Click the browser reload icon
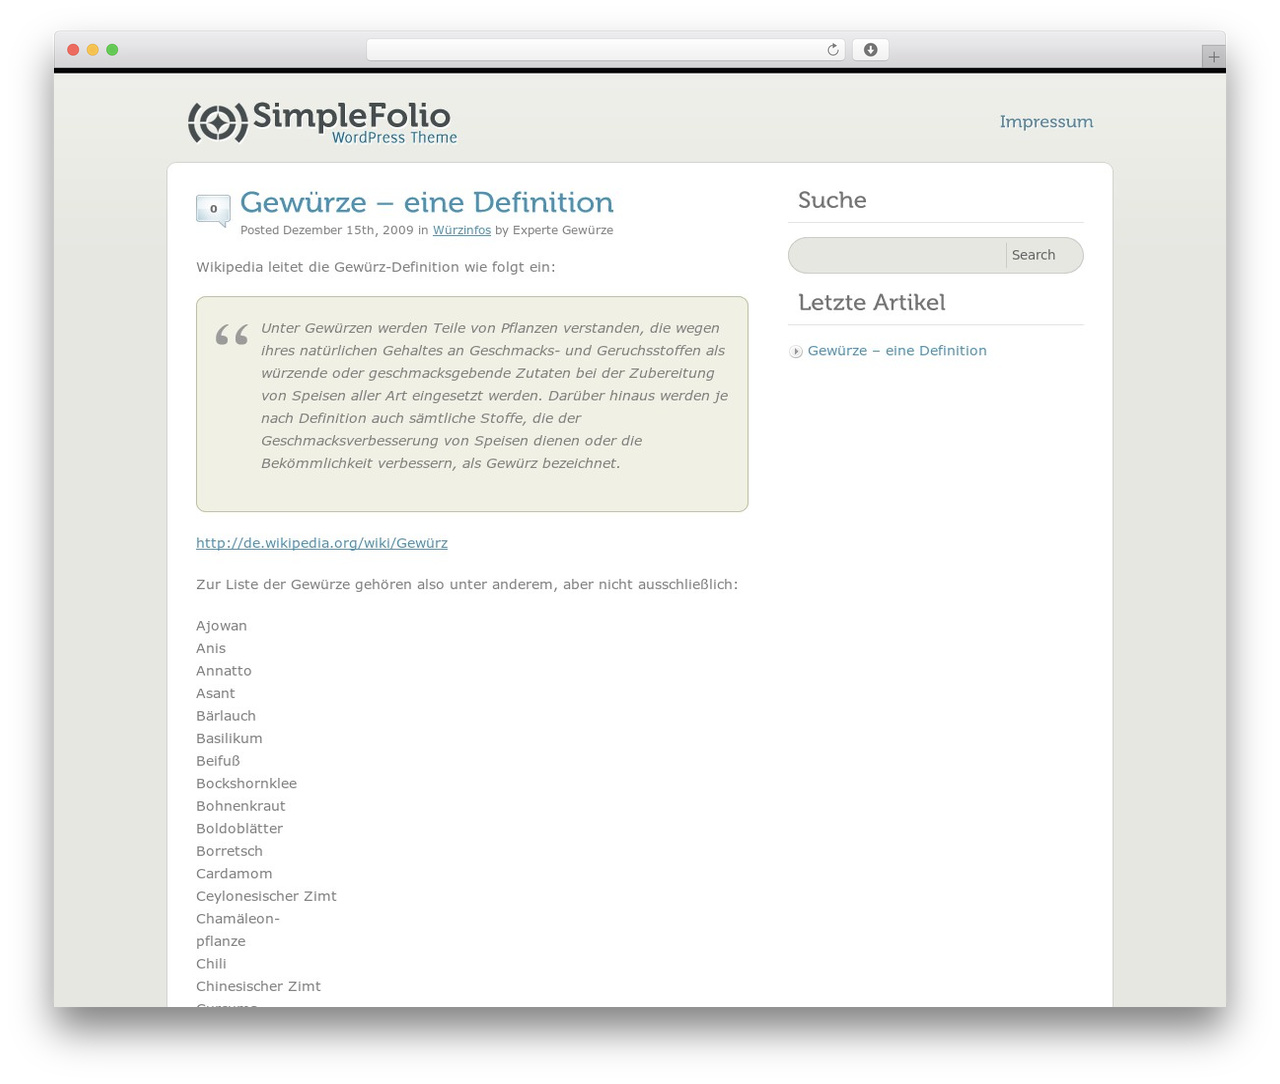The image size is (1280, 1084). pos(832,50)
